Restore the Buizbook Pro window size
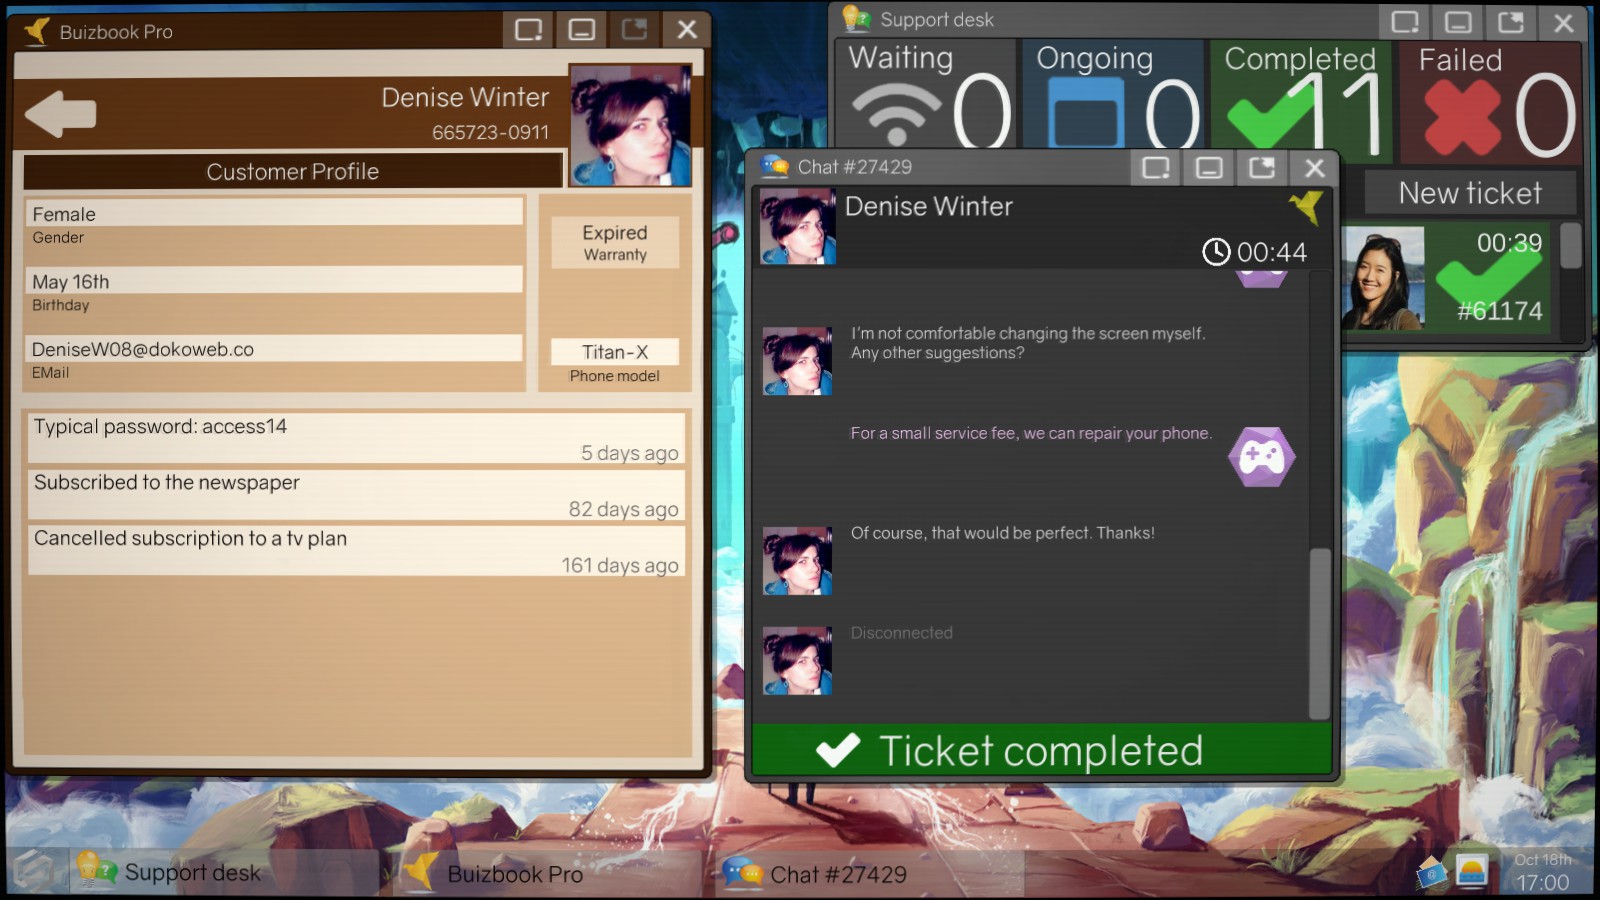This screenshot has width=1600, height=900. click(528, 30)
